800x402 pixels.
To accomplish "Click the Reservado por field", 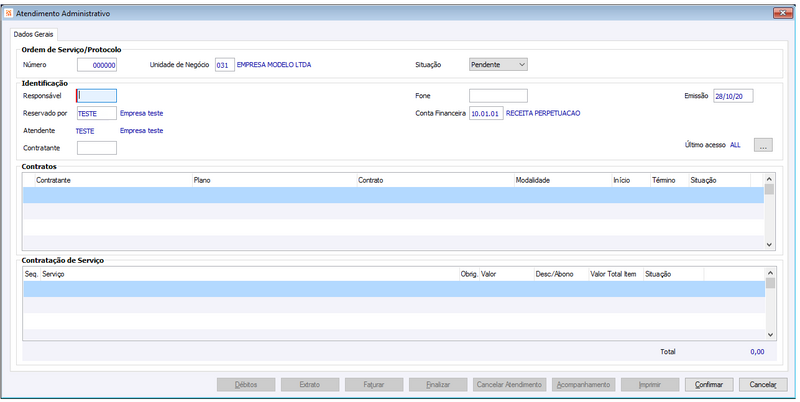I will [x=97, y=113].
